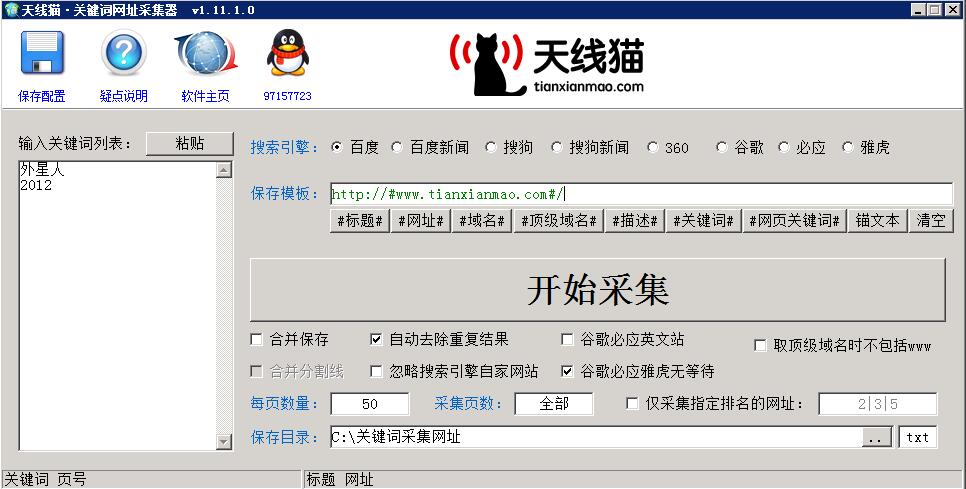Screen dimensions: 966x489
Task: Click the 采集页数 field showing 全部
Action: pyautogui.click(x=554, y=404)
